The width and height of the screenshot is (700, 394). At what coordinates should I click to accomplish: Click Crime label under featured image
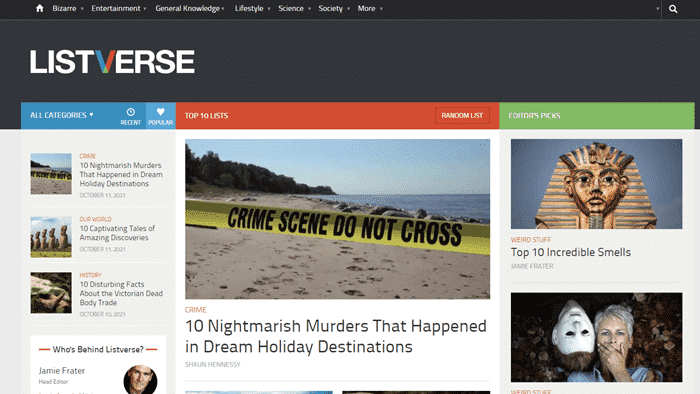click(196, 310)
